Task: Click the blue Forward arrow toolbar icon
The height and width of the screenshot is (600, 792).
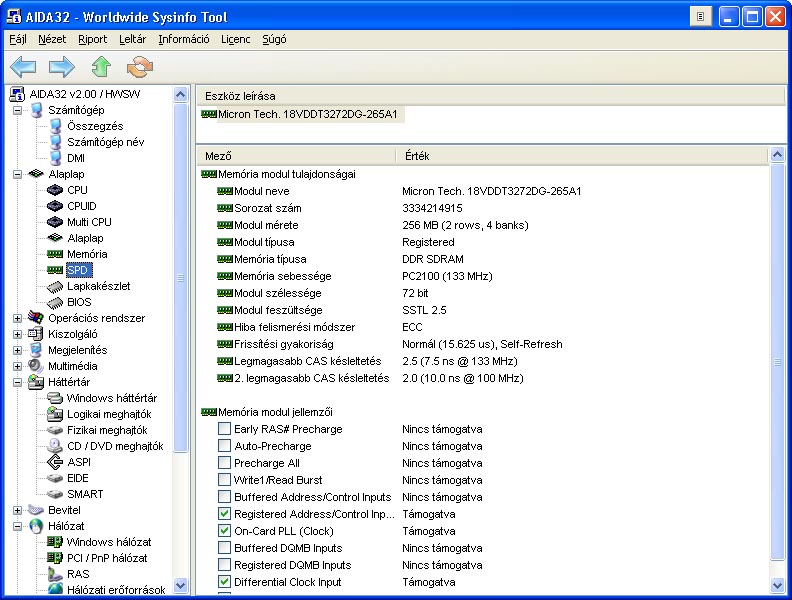Action: (x=62, y=66)
